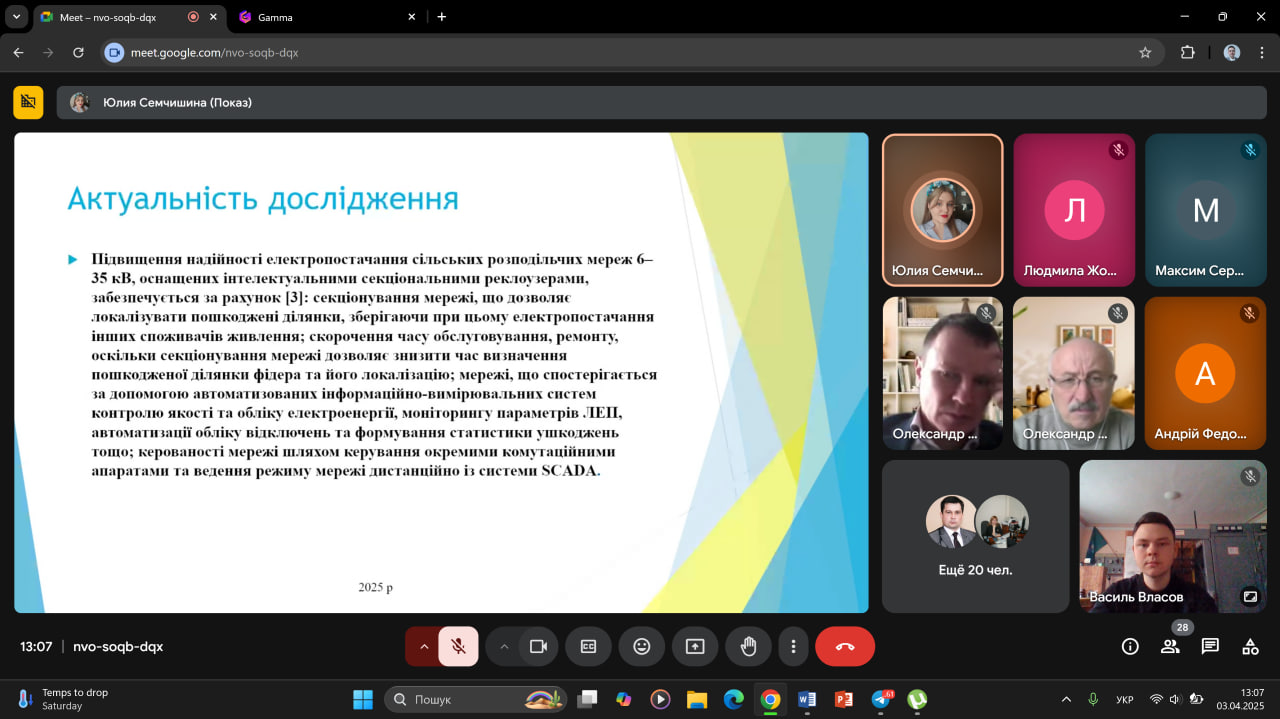Show the participants list icon

pos(1170,646)
